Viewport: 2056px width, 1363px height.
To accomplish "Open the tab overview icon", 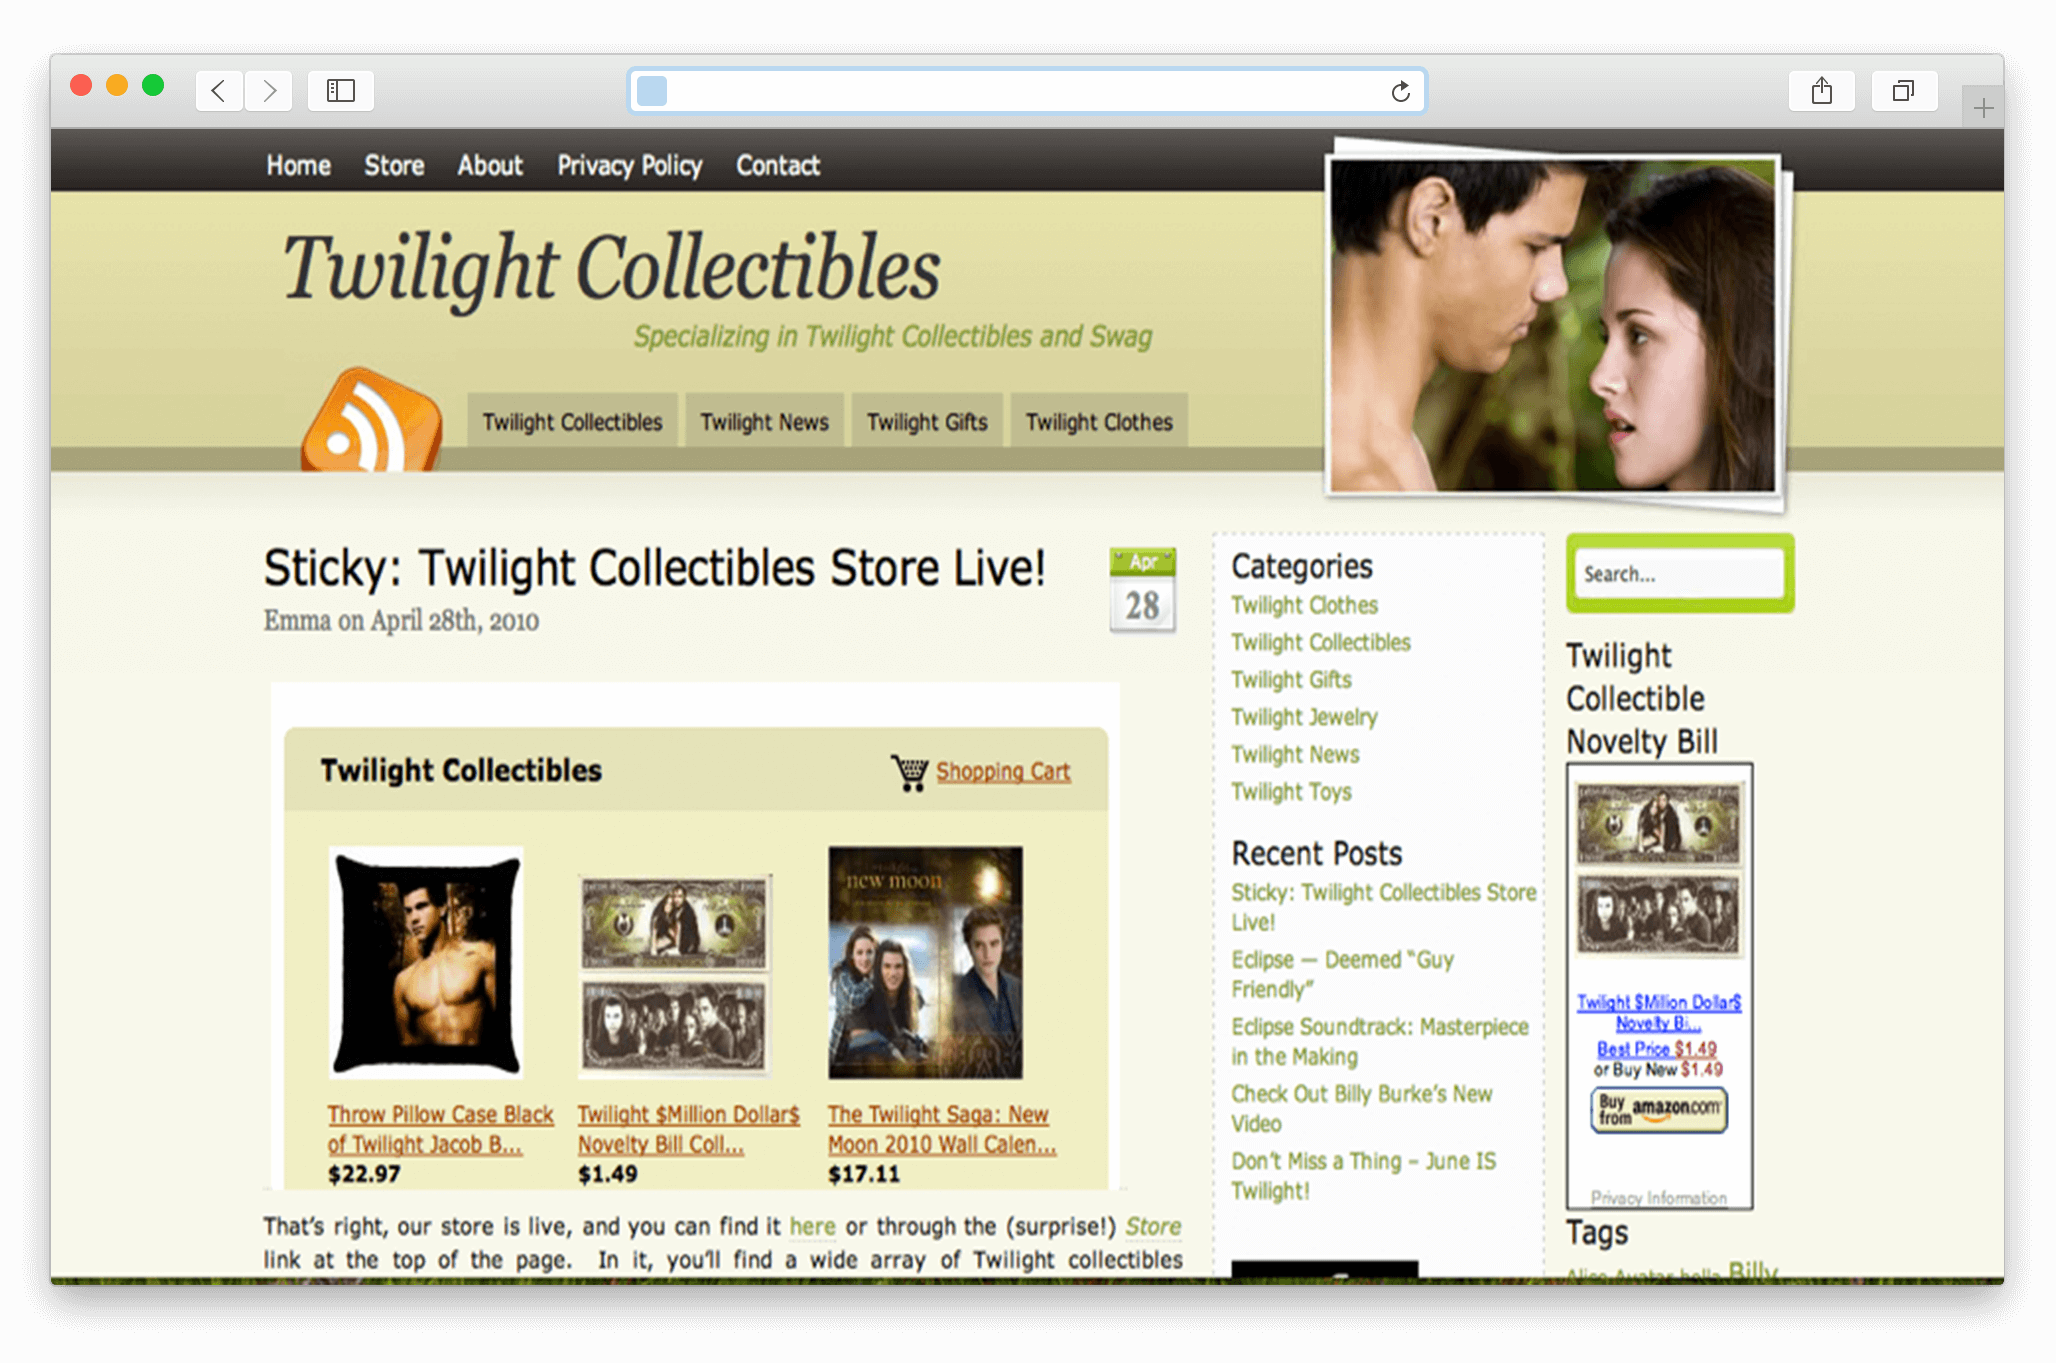I will [1904, 90].
